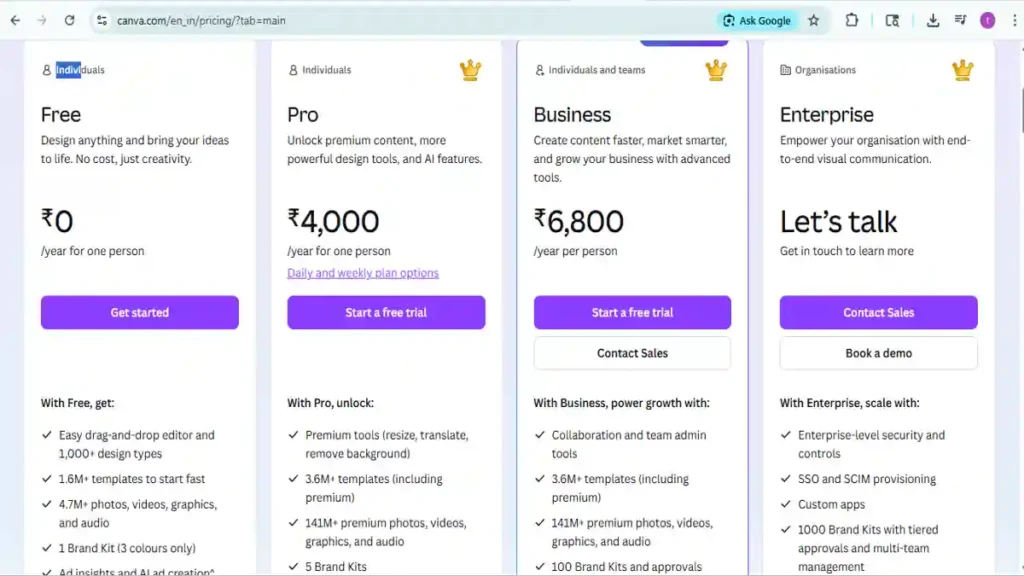Open the Daily and weekly plan options link
This screenshot has width=1024, height=576.
pos(364,273)
